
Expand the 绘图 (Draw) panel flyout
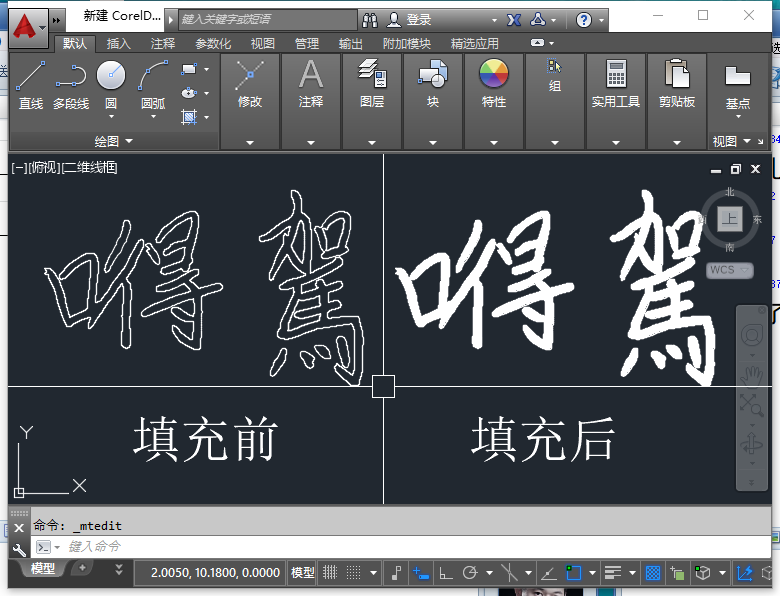tap(114, 141)
